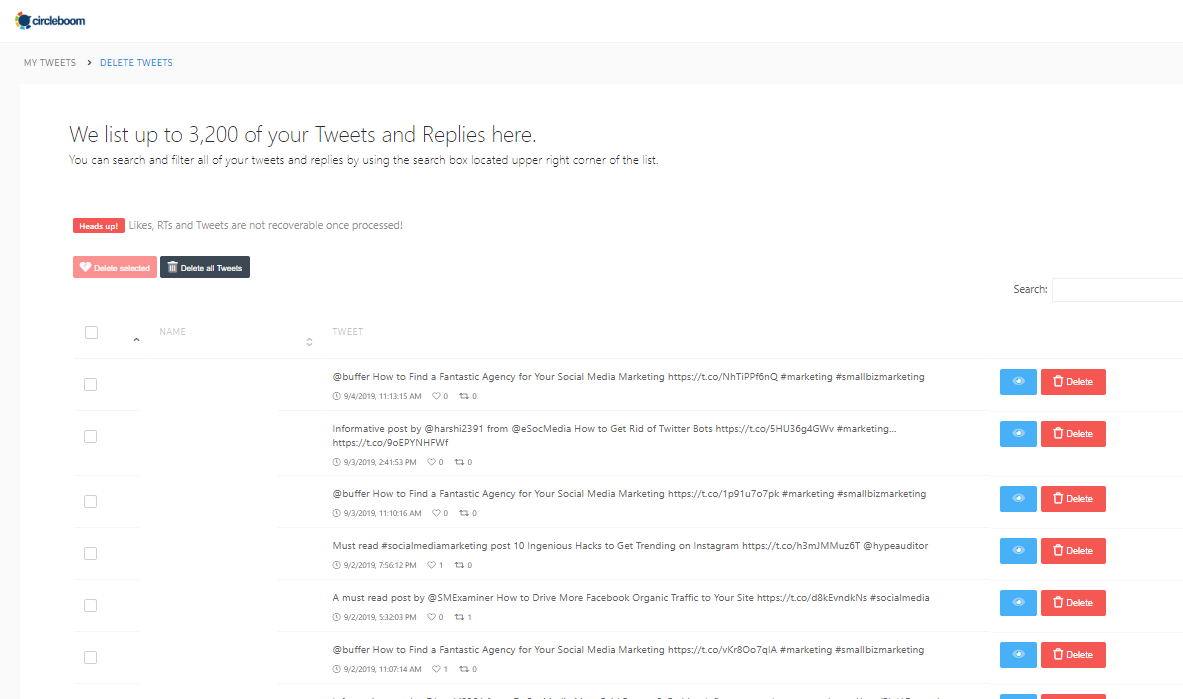The width and height of the screenshot is (1183, 699).
Task: Tick the checkbox for the @SMExaminer tweet
Action: coord(90,605)
